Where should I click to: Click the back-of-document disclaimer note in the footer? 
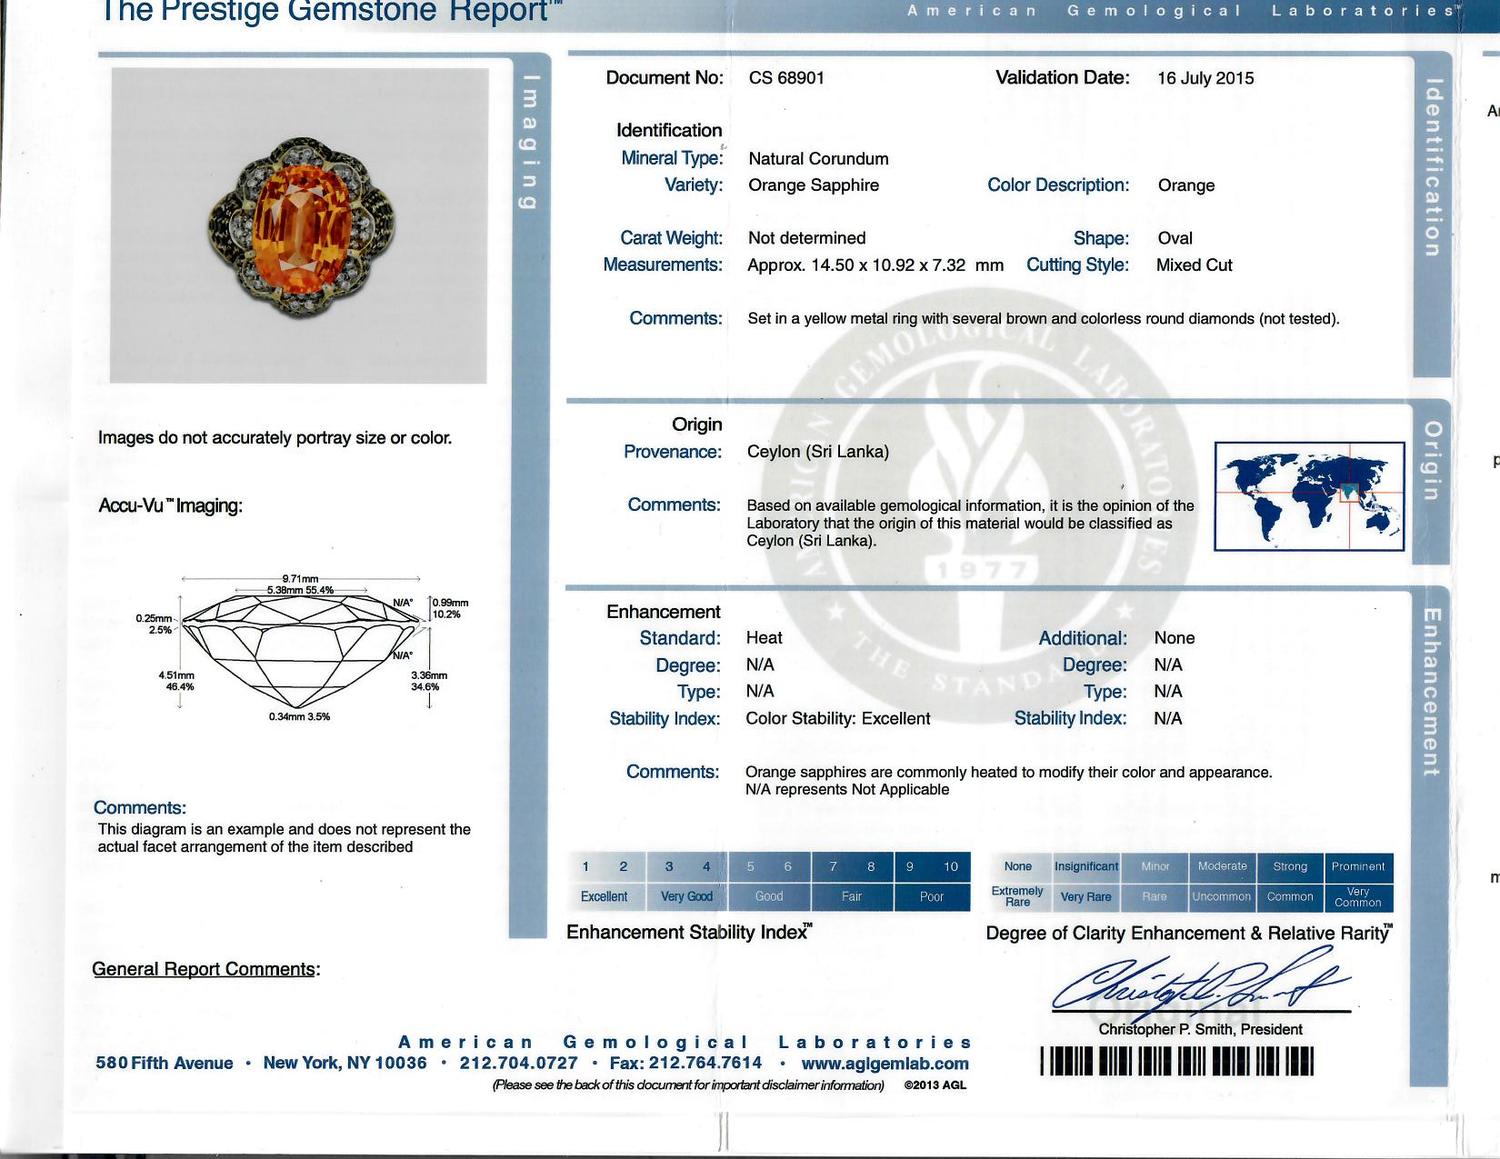688,1086
